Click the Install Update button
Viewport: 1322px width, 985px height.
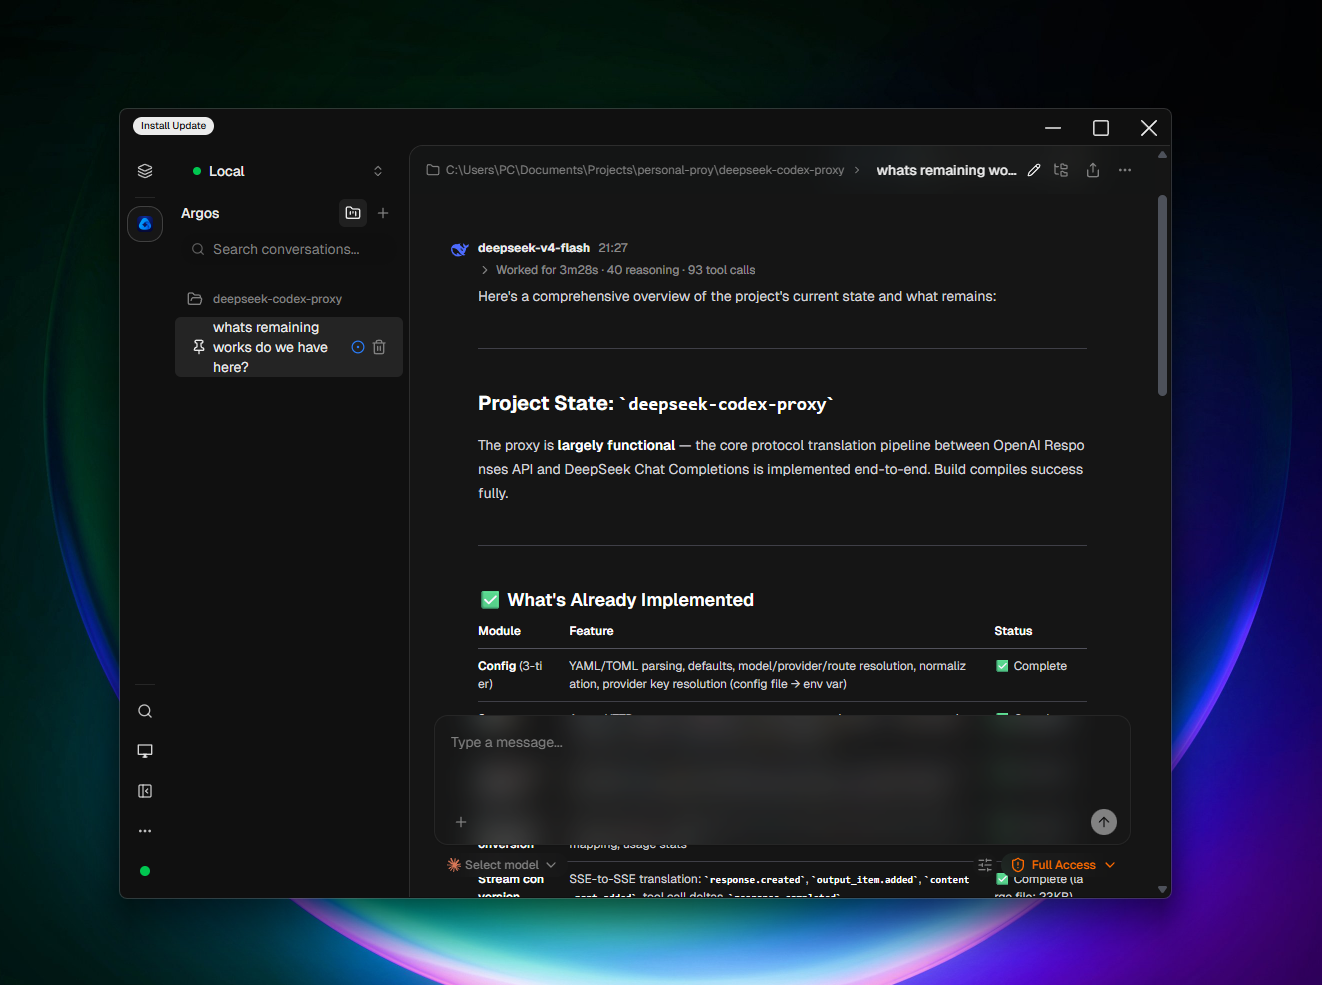point(173,126)
